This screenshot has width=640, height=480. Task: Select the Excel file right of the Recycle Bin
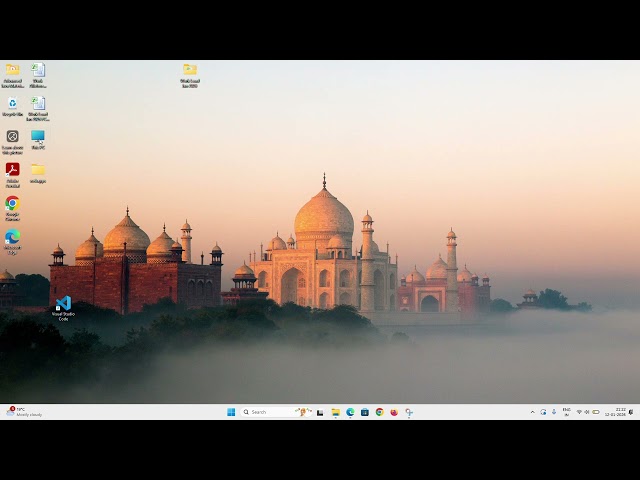pos(38,109)
